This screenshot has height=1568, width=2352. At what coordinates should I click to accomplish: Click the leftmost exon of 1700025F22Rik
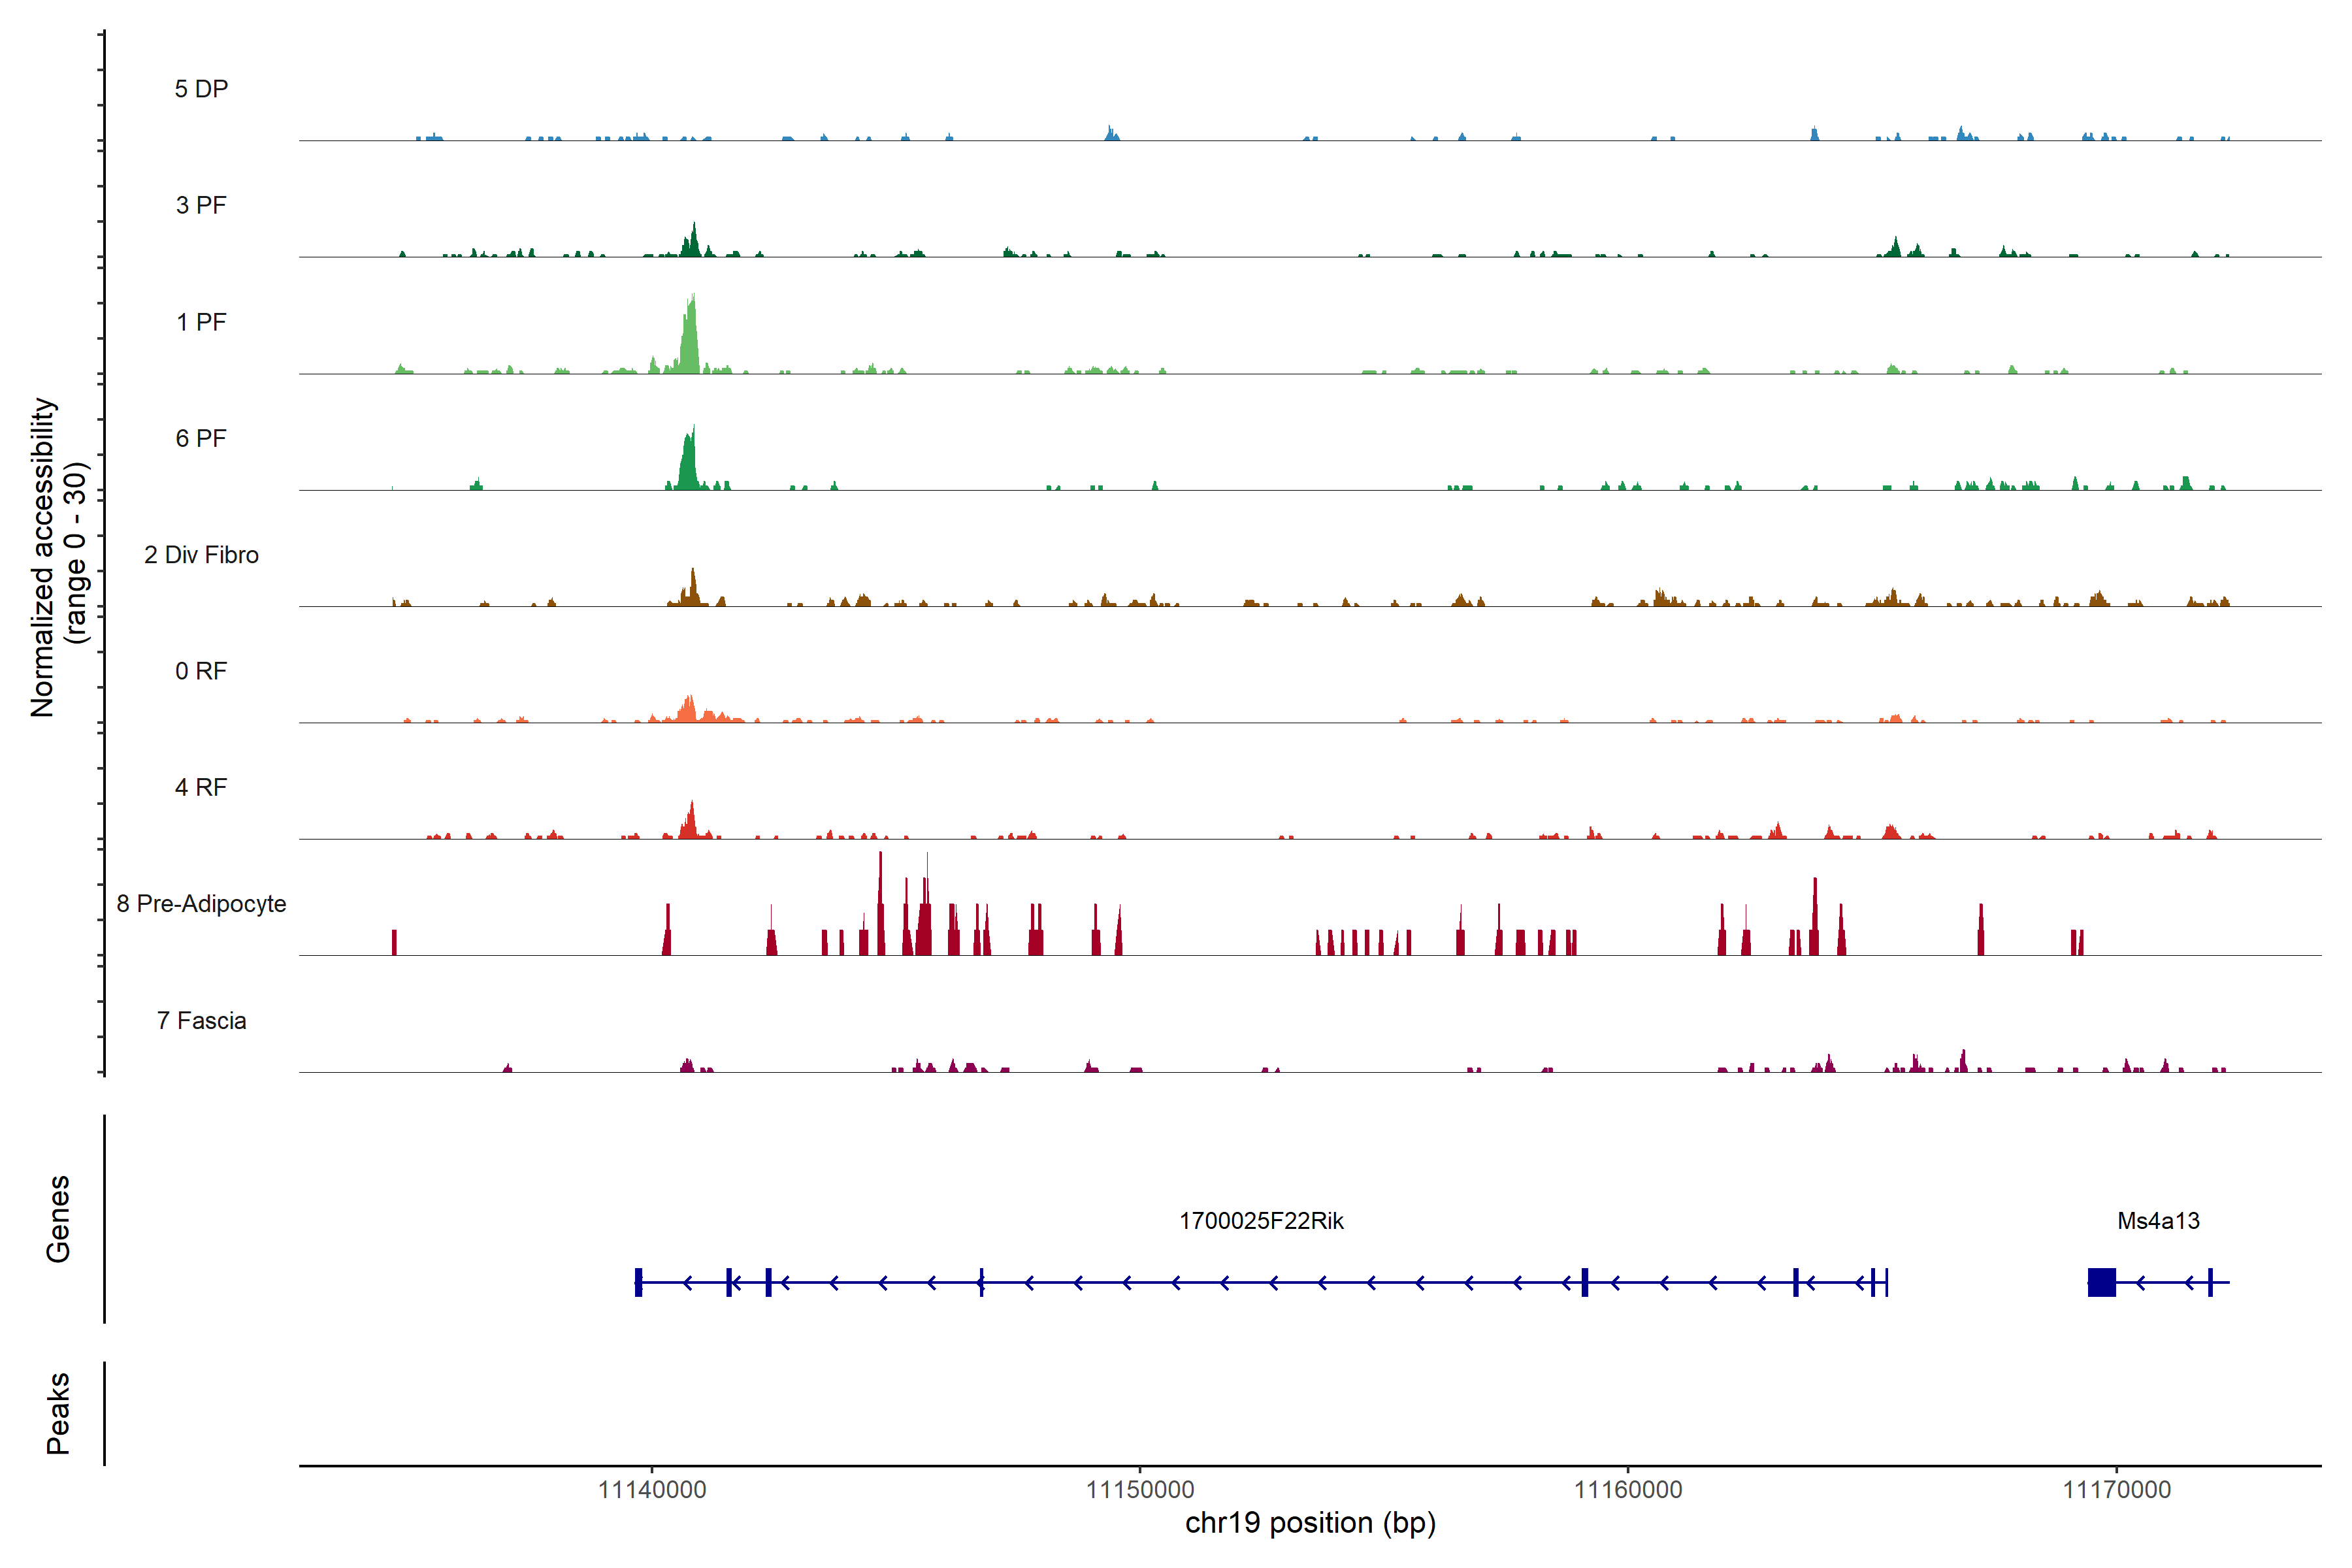coord(638,1282)
